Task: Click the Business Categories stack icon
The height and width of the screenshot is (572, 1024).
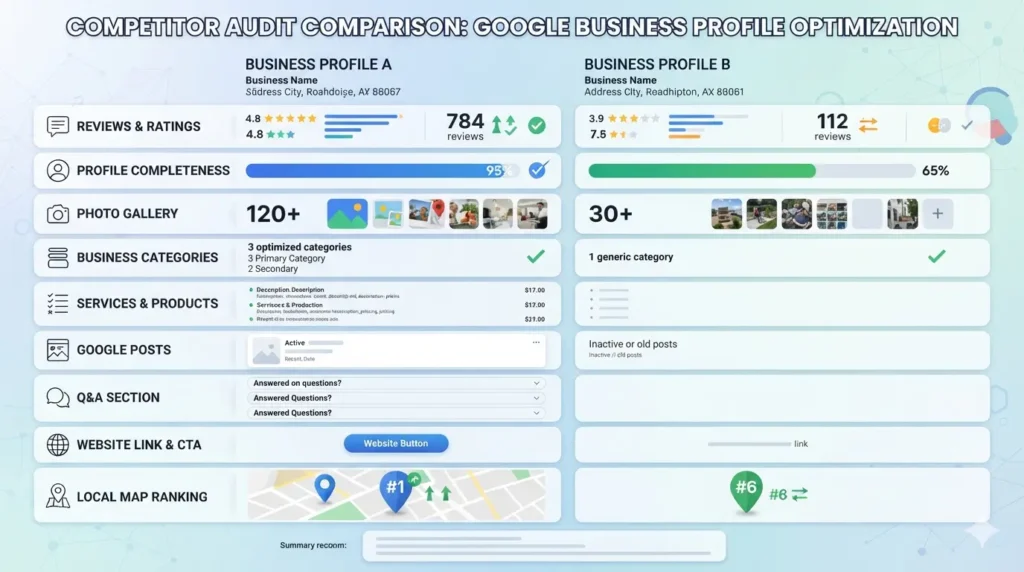Action: (57, 257)
